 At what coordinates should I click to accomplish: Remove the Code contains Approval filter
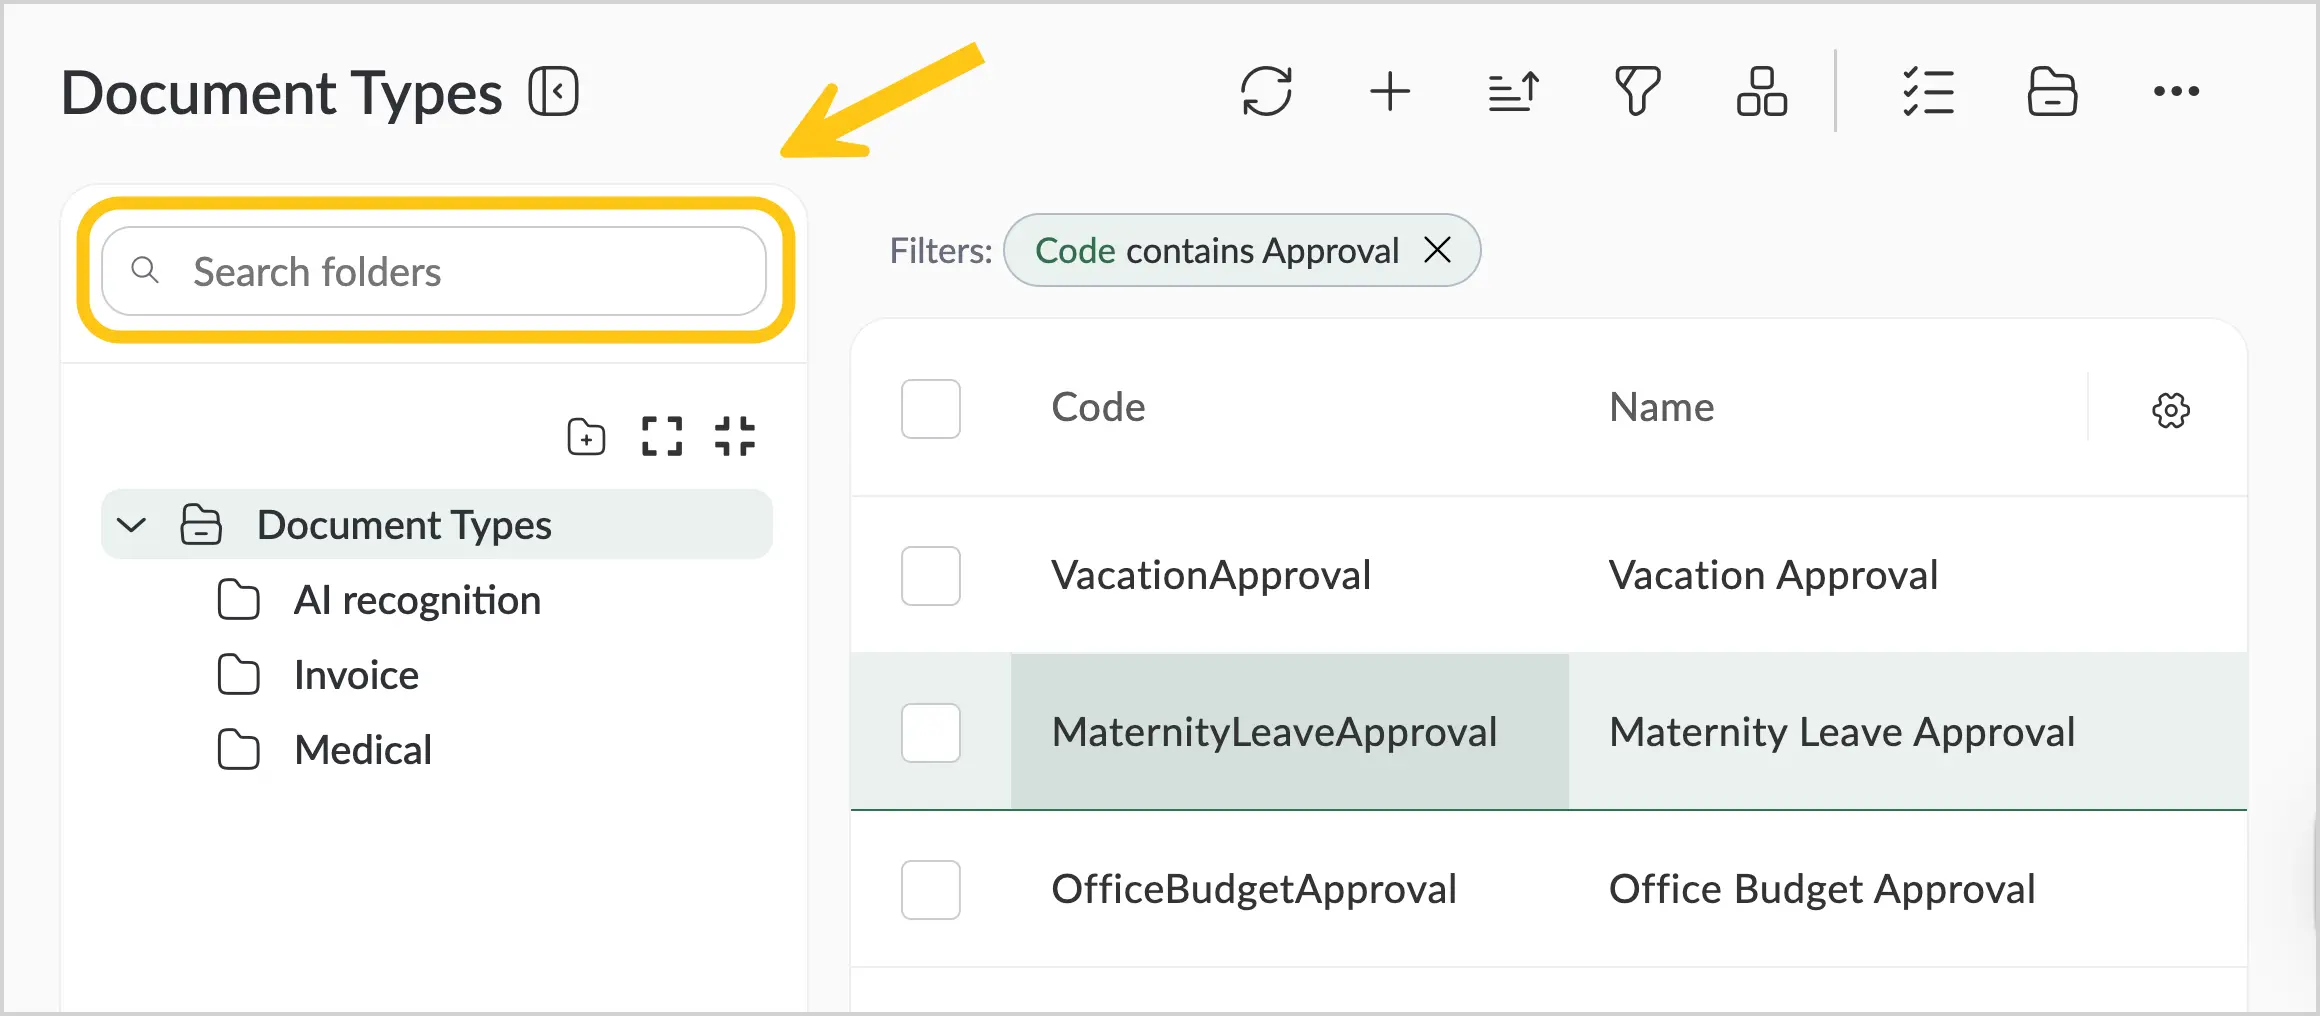click(x=1437, y=250)
